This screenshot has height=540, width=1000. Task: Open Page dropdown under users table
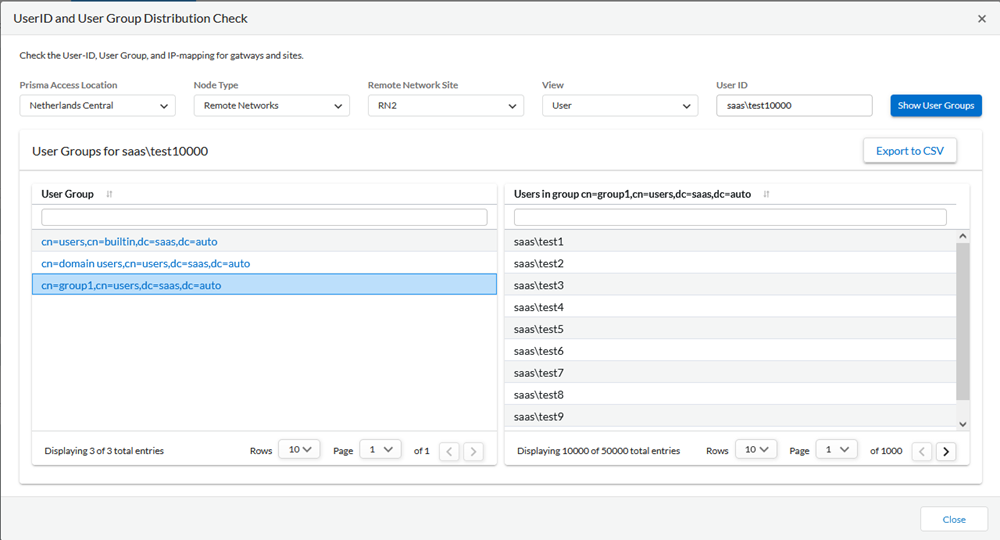(837, 450)
